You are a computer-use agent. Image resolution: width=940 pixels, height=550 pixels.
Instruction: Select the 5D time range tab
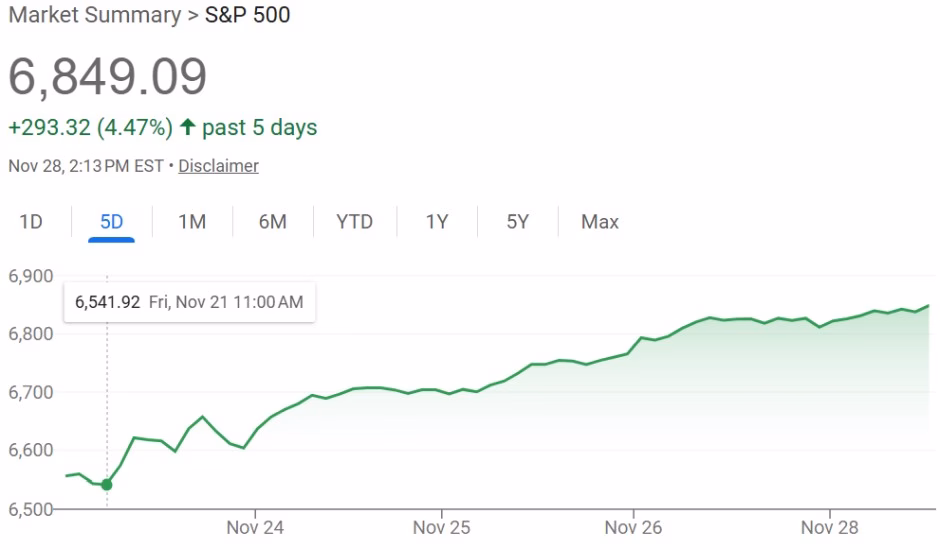point(111,222)
